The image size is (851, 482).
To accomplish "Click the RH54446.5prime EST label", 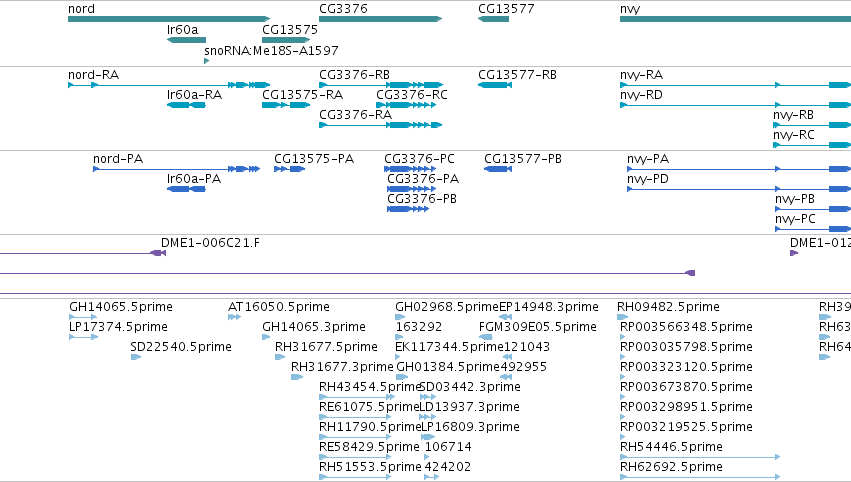I will click(671, 447).
